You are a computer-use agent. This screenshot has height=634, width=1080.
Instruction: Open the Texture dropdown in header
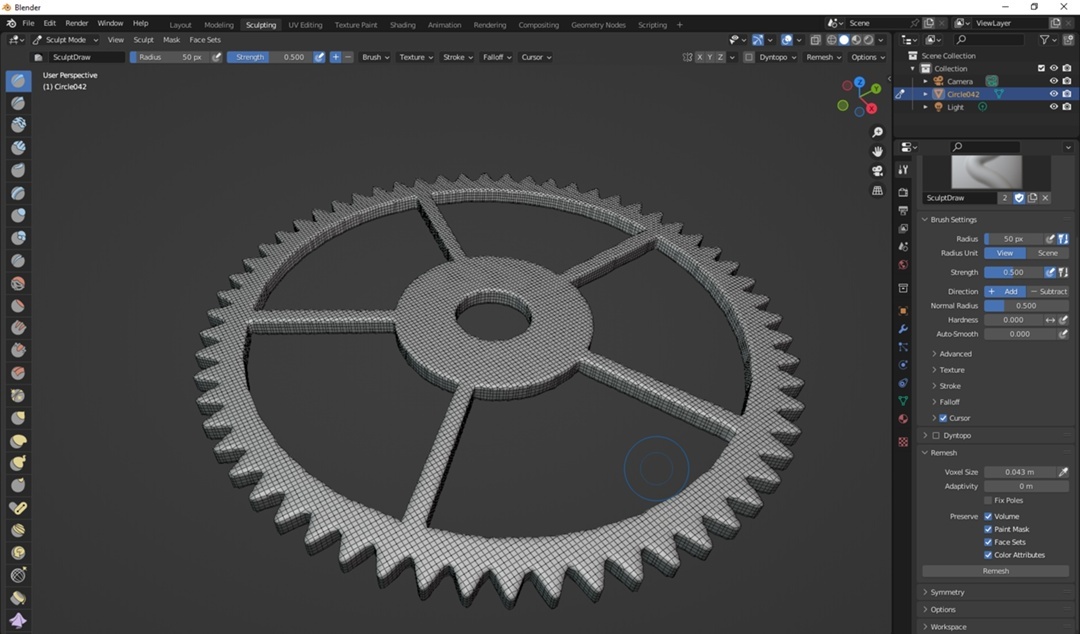[416, 57]
